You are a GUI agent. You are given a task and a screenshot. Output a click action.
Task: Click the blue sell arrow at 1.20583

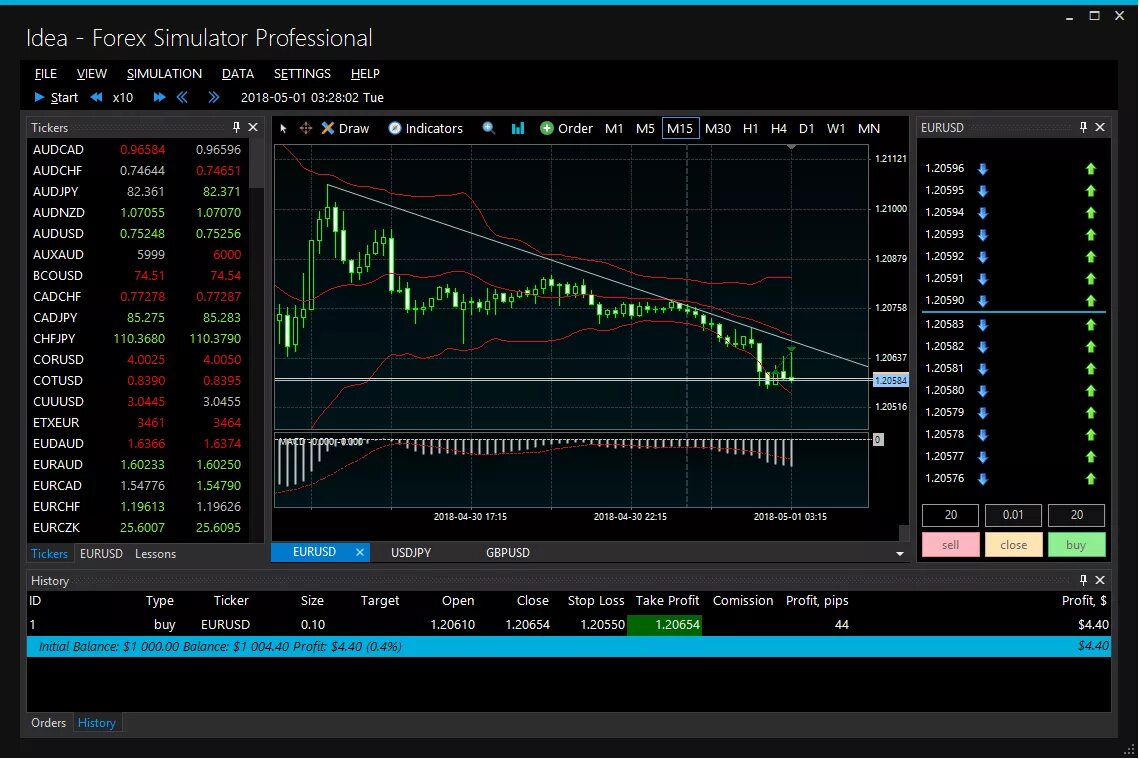pyautogui.click(x=983, y=325)
